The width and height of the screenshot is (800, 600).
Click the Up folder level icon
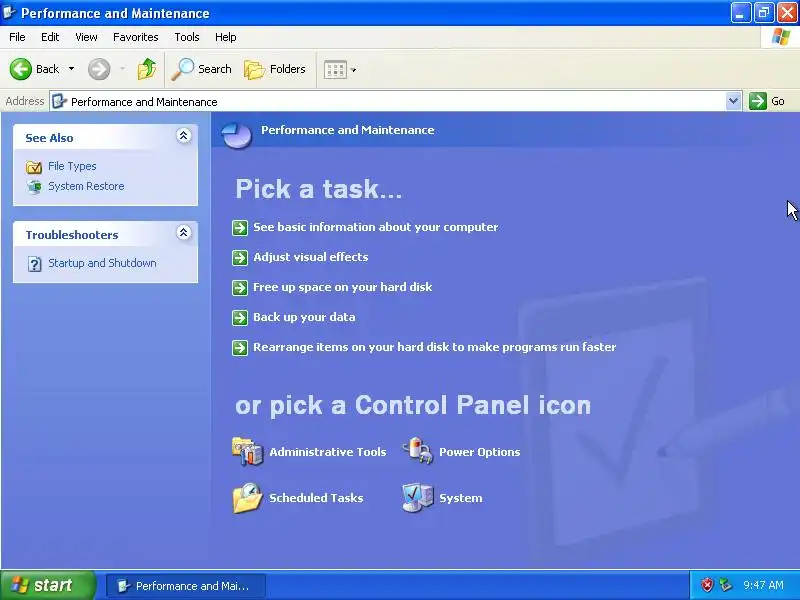click(x=147, y=69)
